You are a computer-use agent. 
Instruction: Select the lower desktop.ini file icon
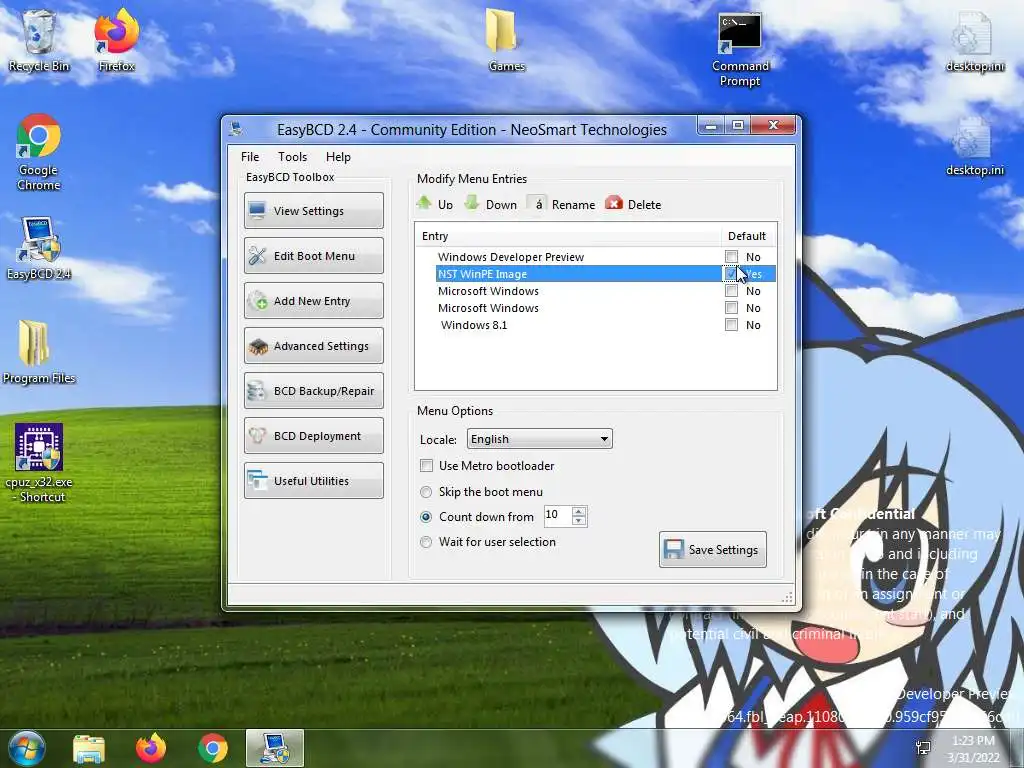click(x=975, y=146)
